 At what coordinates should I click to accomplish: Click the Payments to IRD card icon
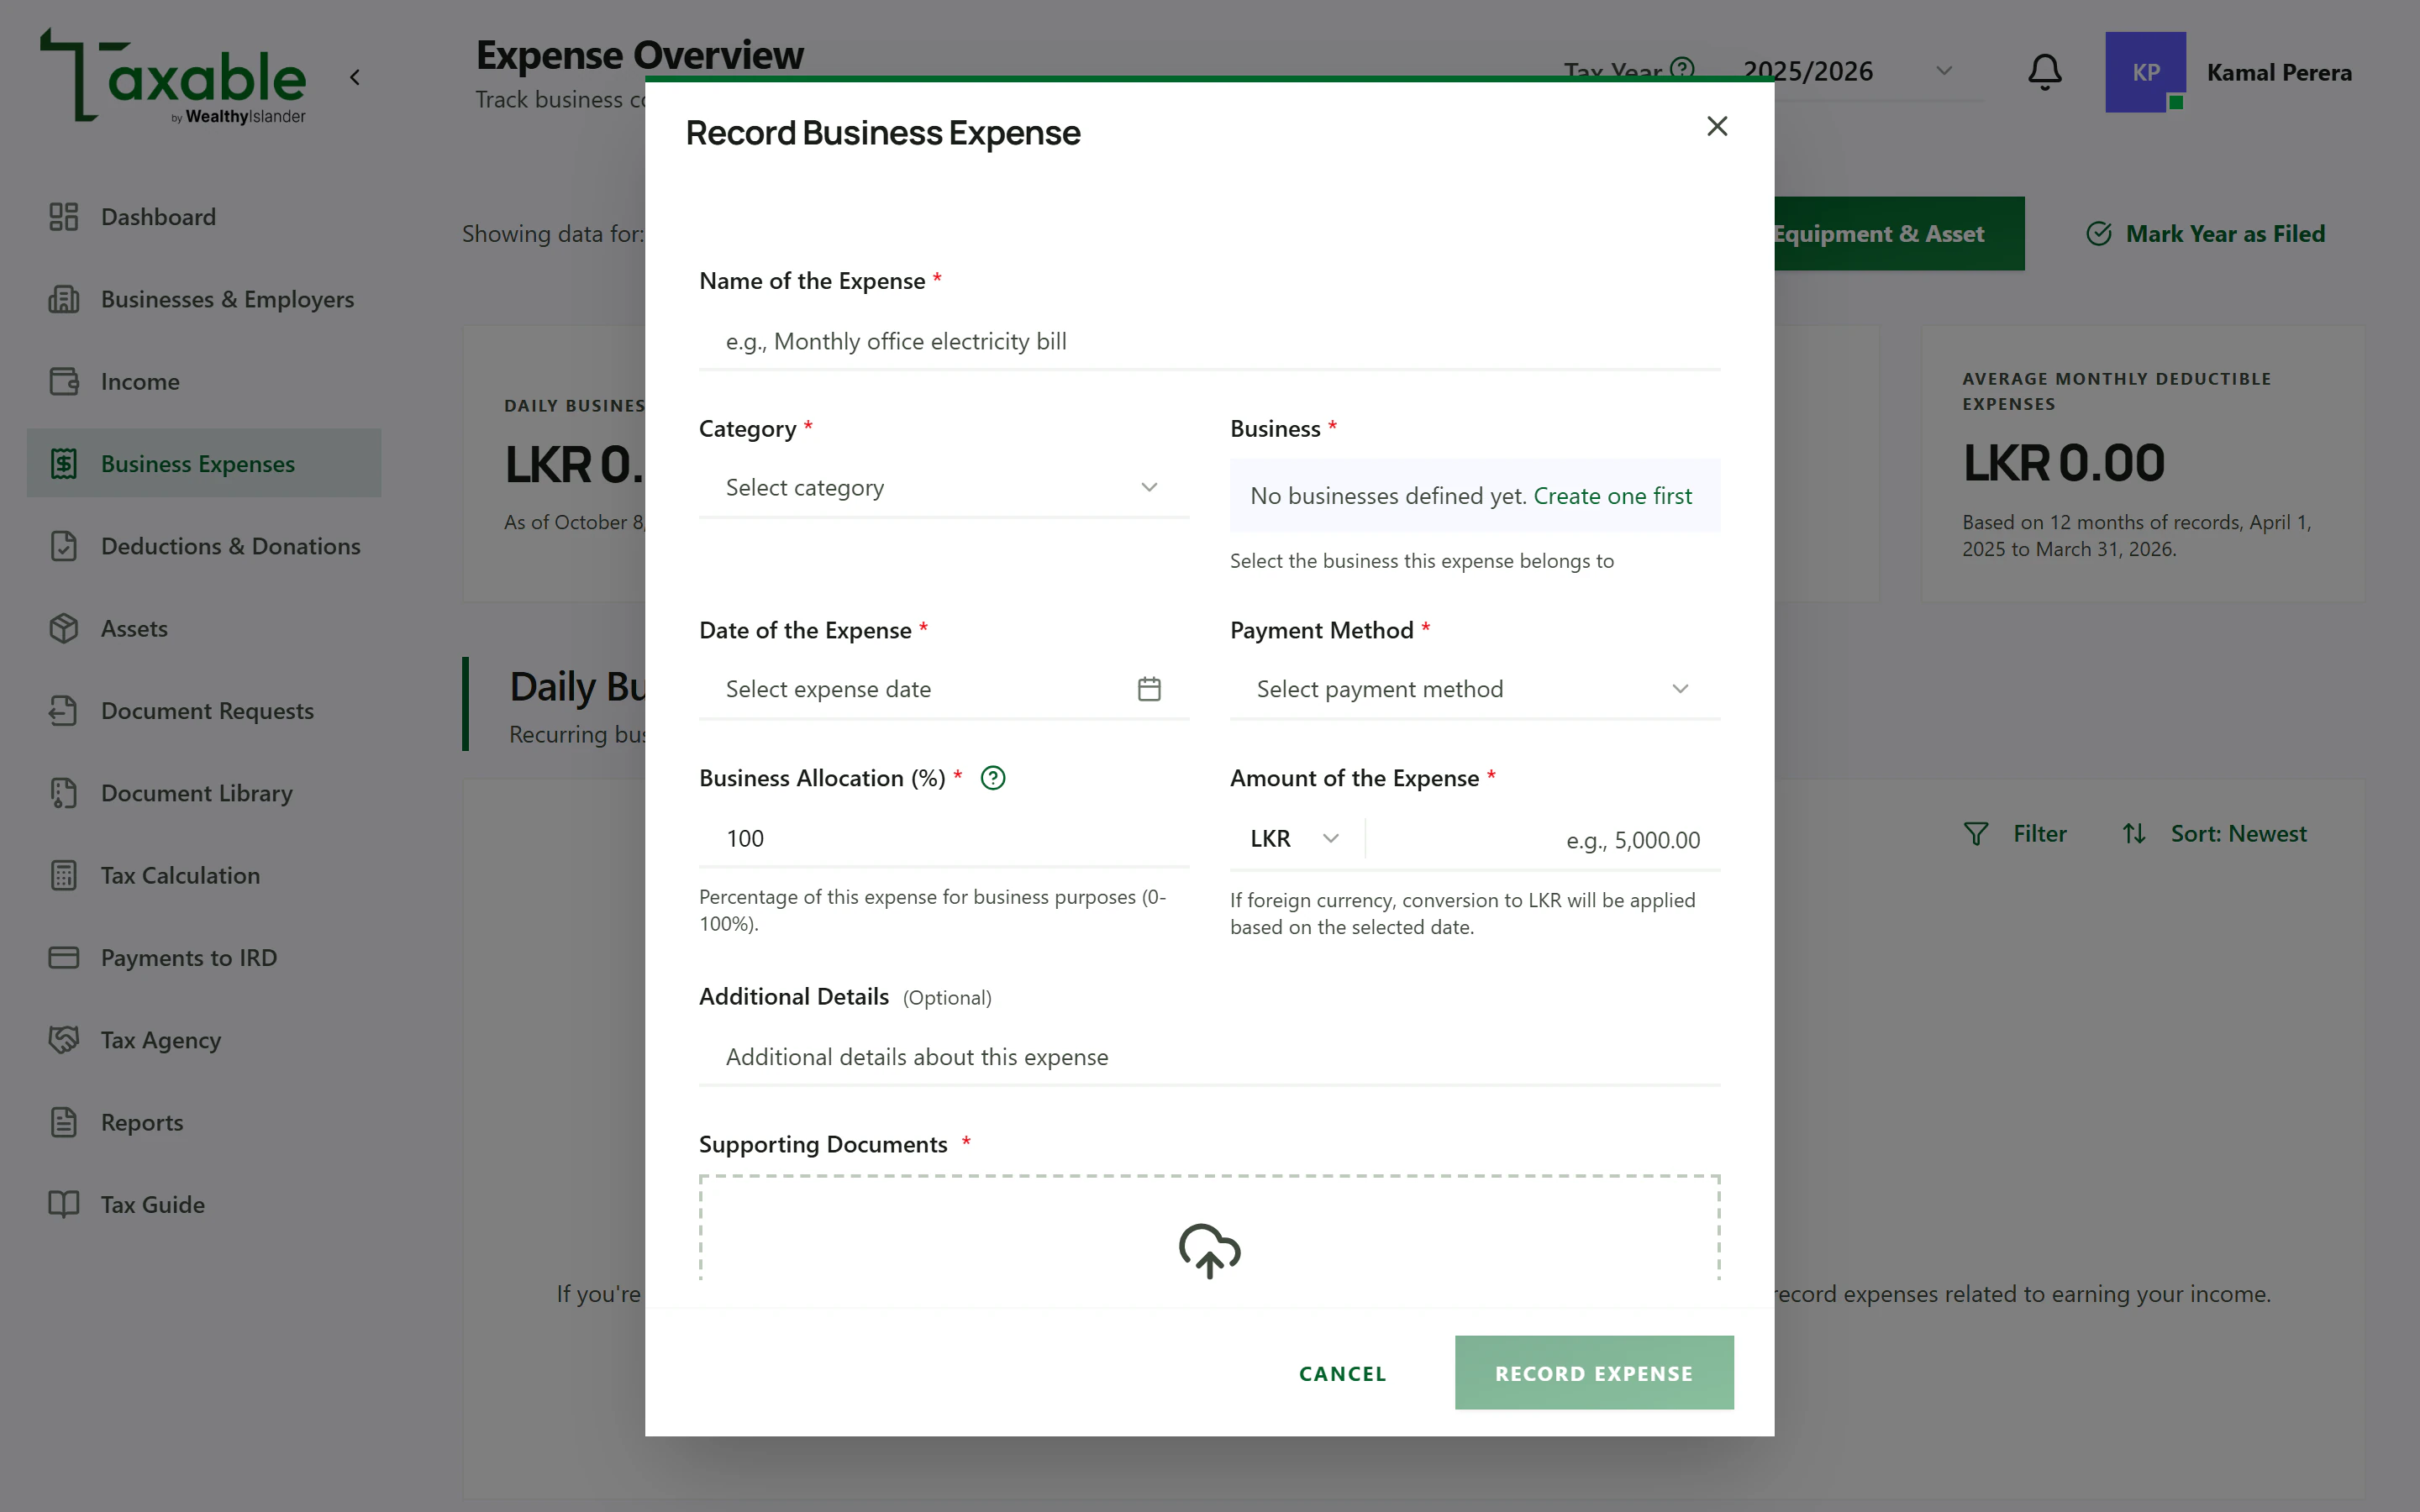pos(63,957)
